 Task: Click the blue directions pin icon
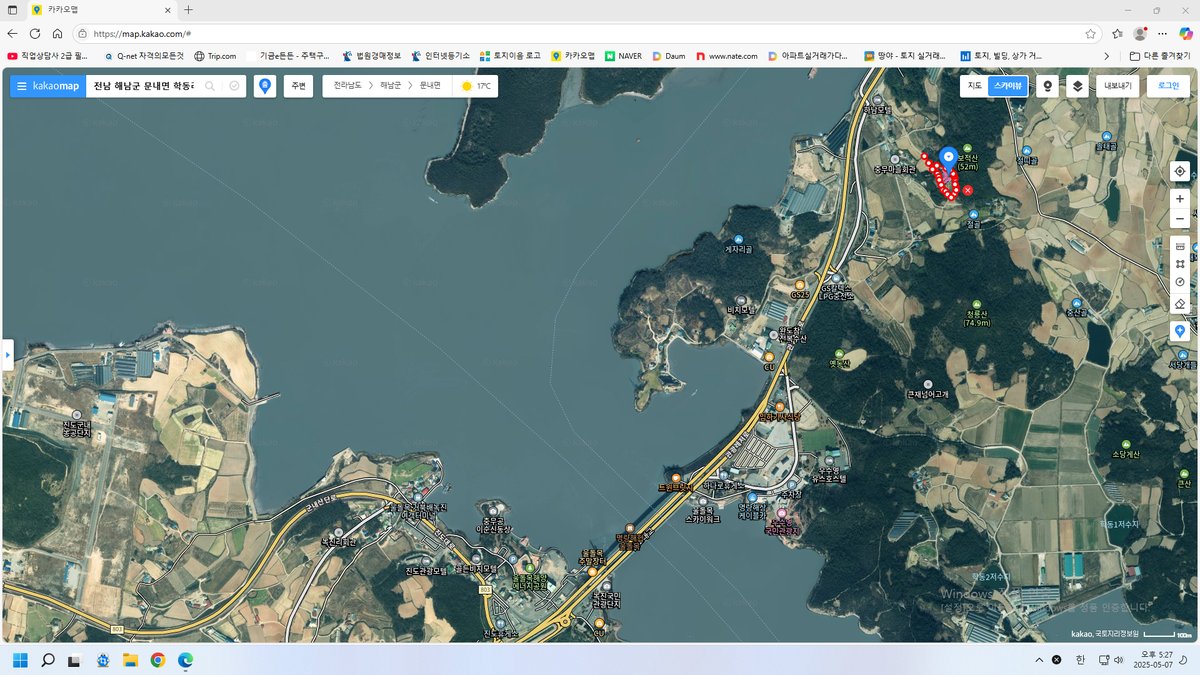point(265,86)
